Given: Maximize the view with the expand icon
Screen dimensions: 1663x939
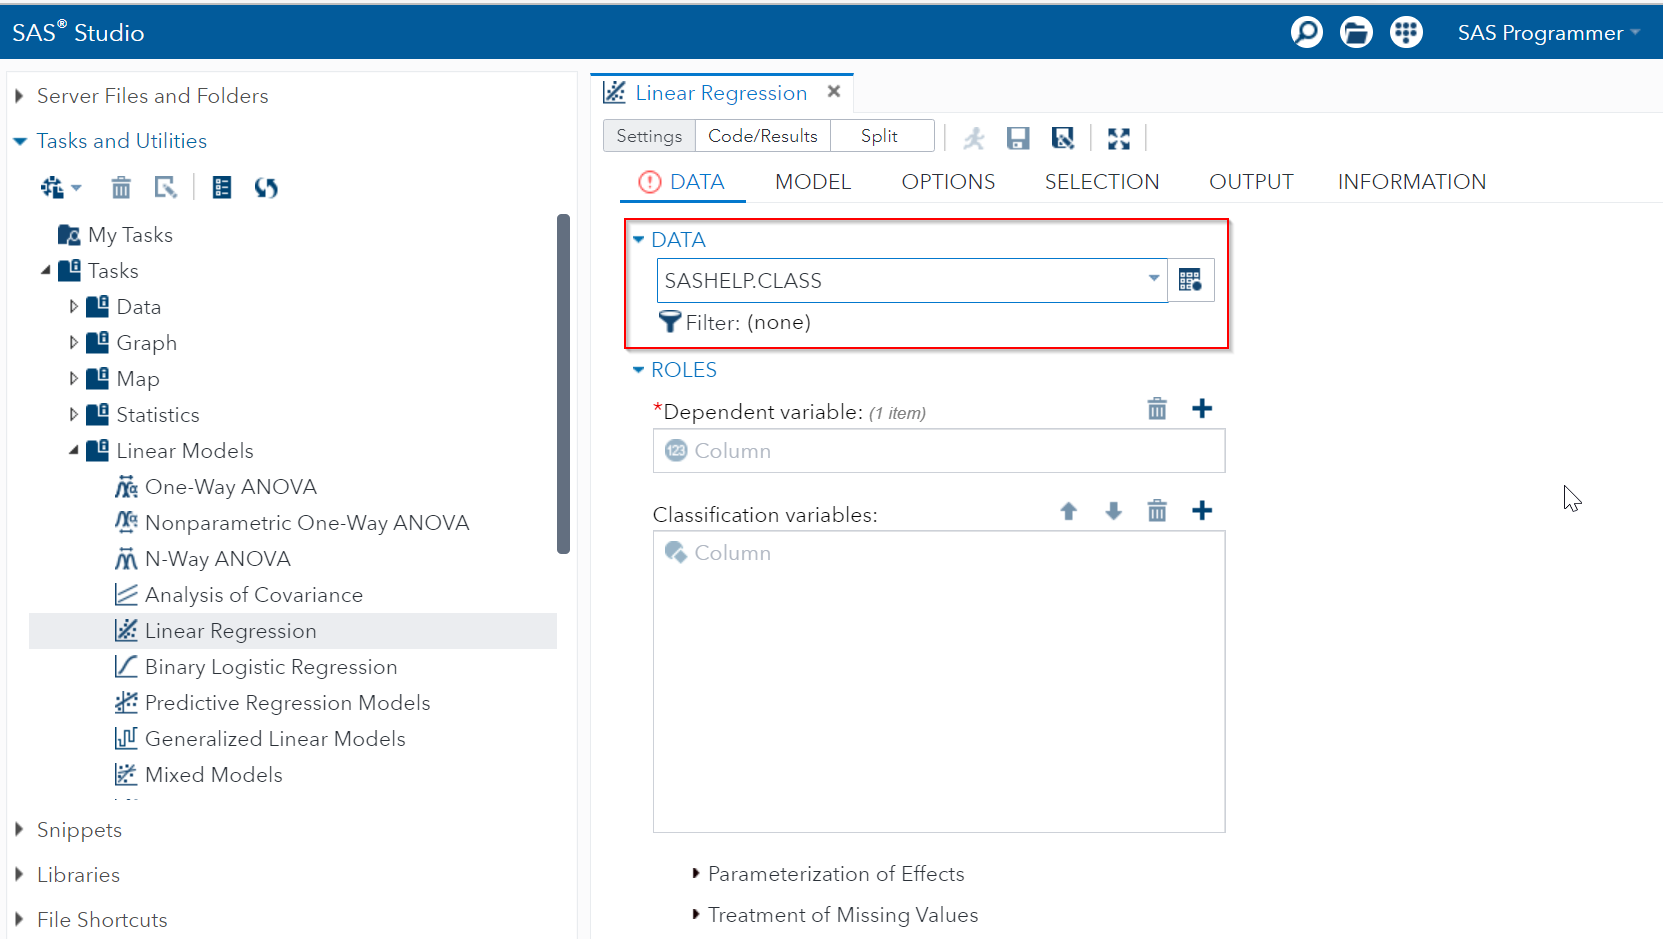Looking at the screenshot, I should pyautogui.click(x=1118, y=138).
